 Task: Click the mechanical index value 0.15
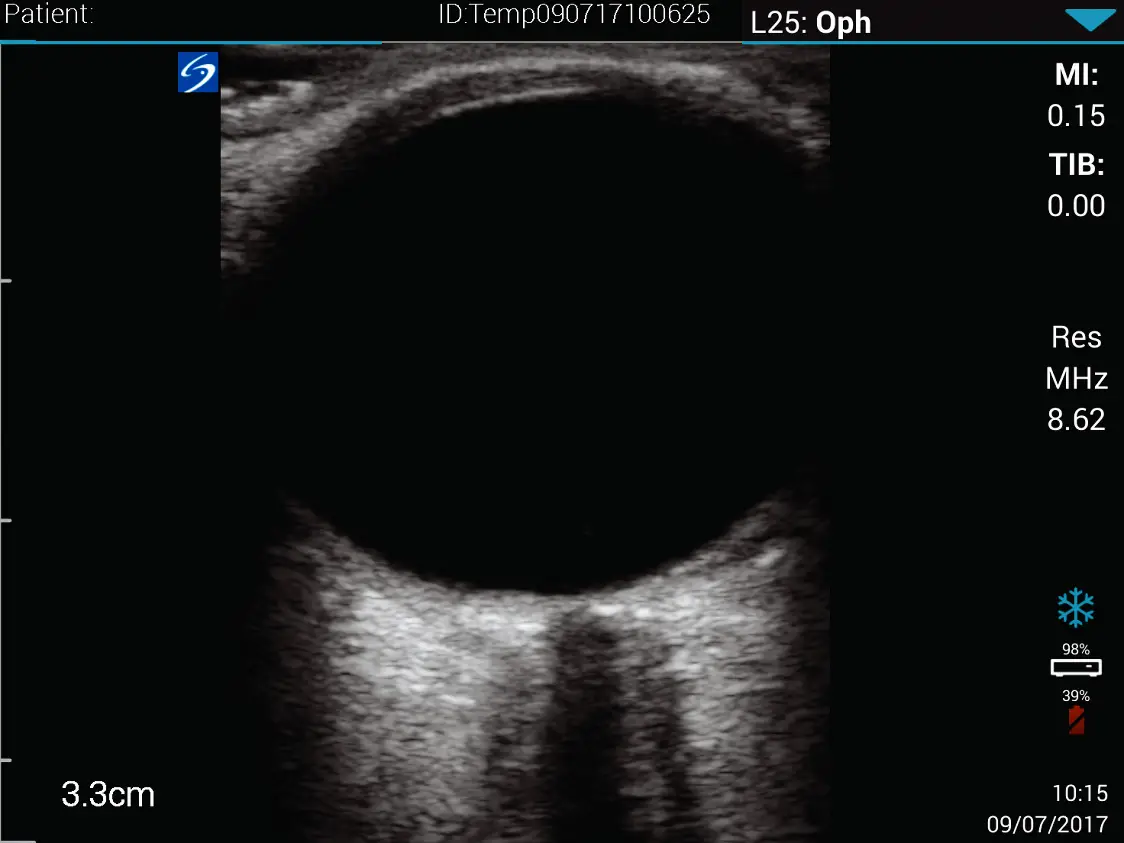click(x=1076, y=116)
